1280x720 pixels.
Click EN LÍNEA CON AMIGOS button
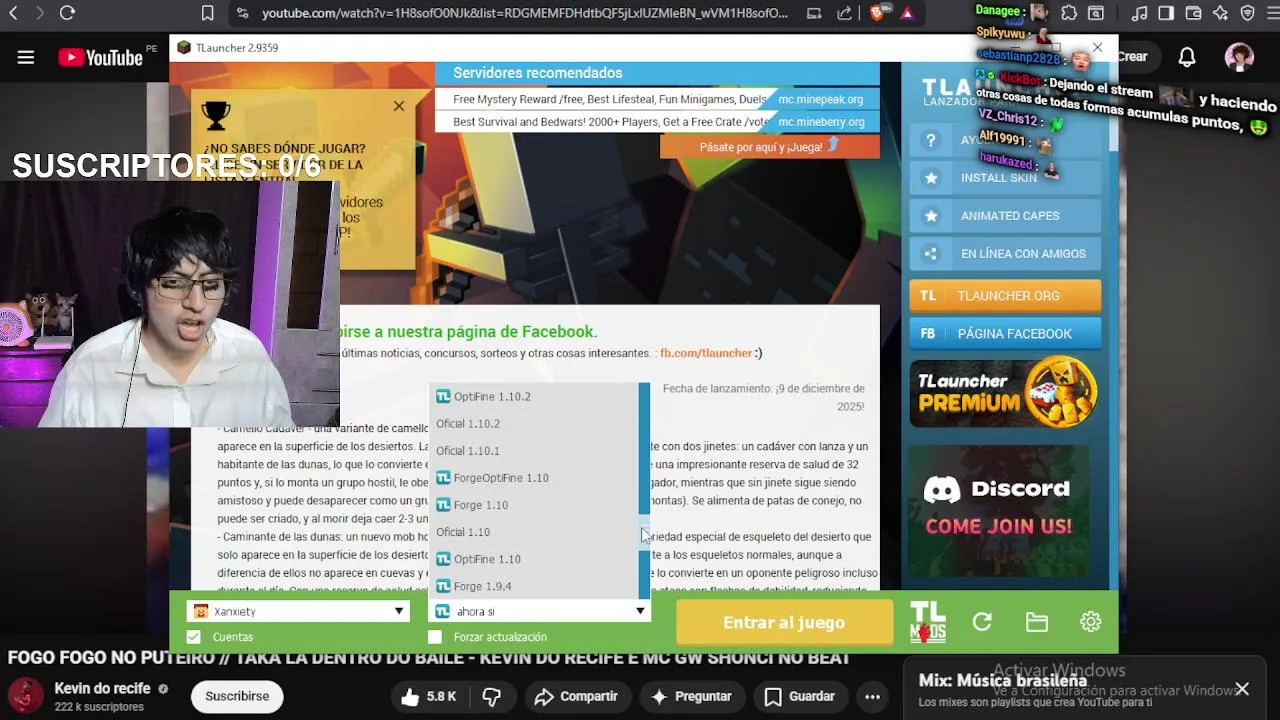click(x=1005, y=254)
